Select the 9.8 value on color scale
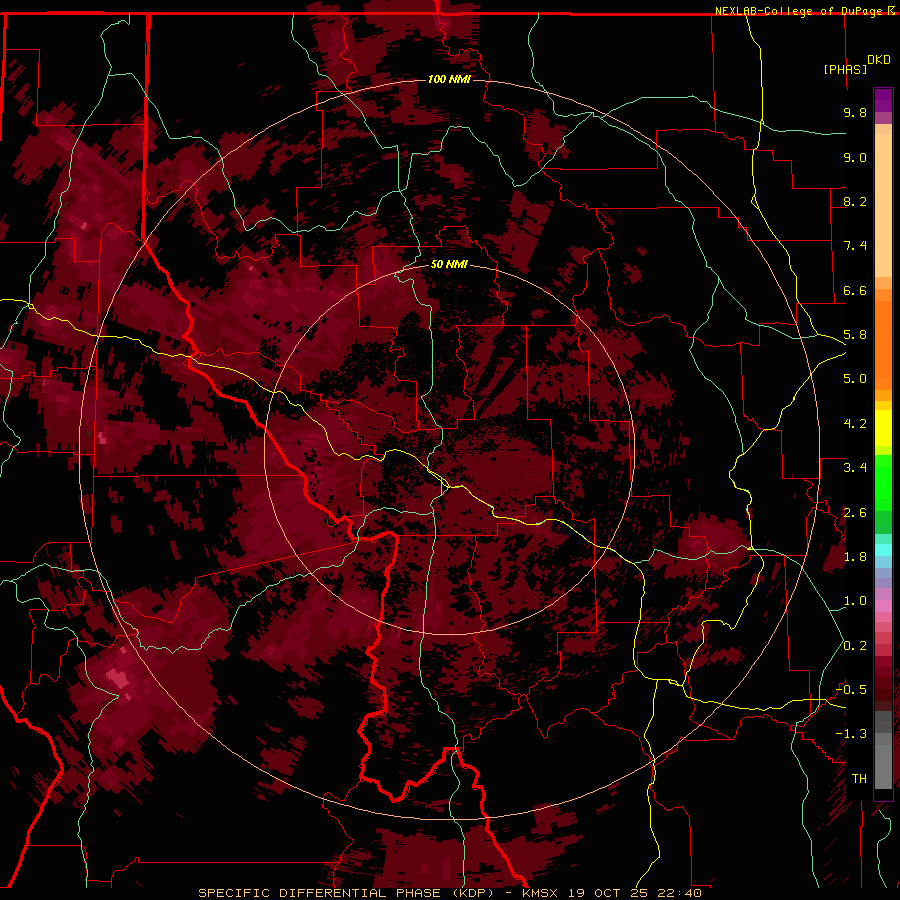900x900 pixels. (x=855, y=112)
